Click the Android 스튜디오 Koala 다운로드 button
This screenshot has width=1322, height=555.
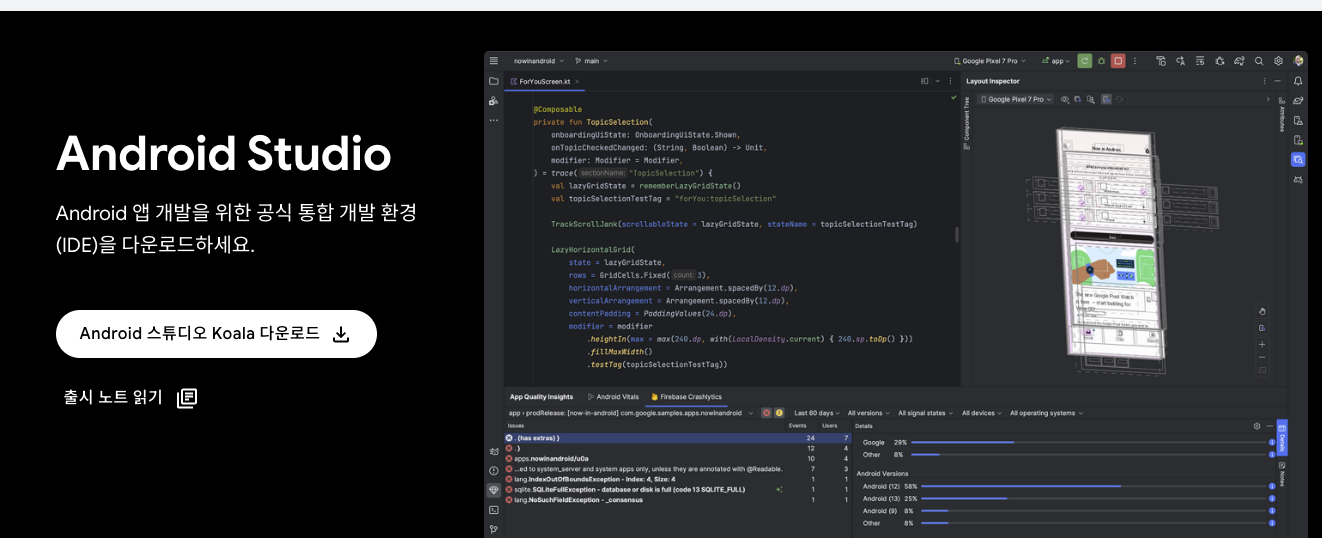[x=216, y=334]
